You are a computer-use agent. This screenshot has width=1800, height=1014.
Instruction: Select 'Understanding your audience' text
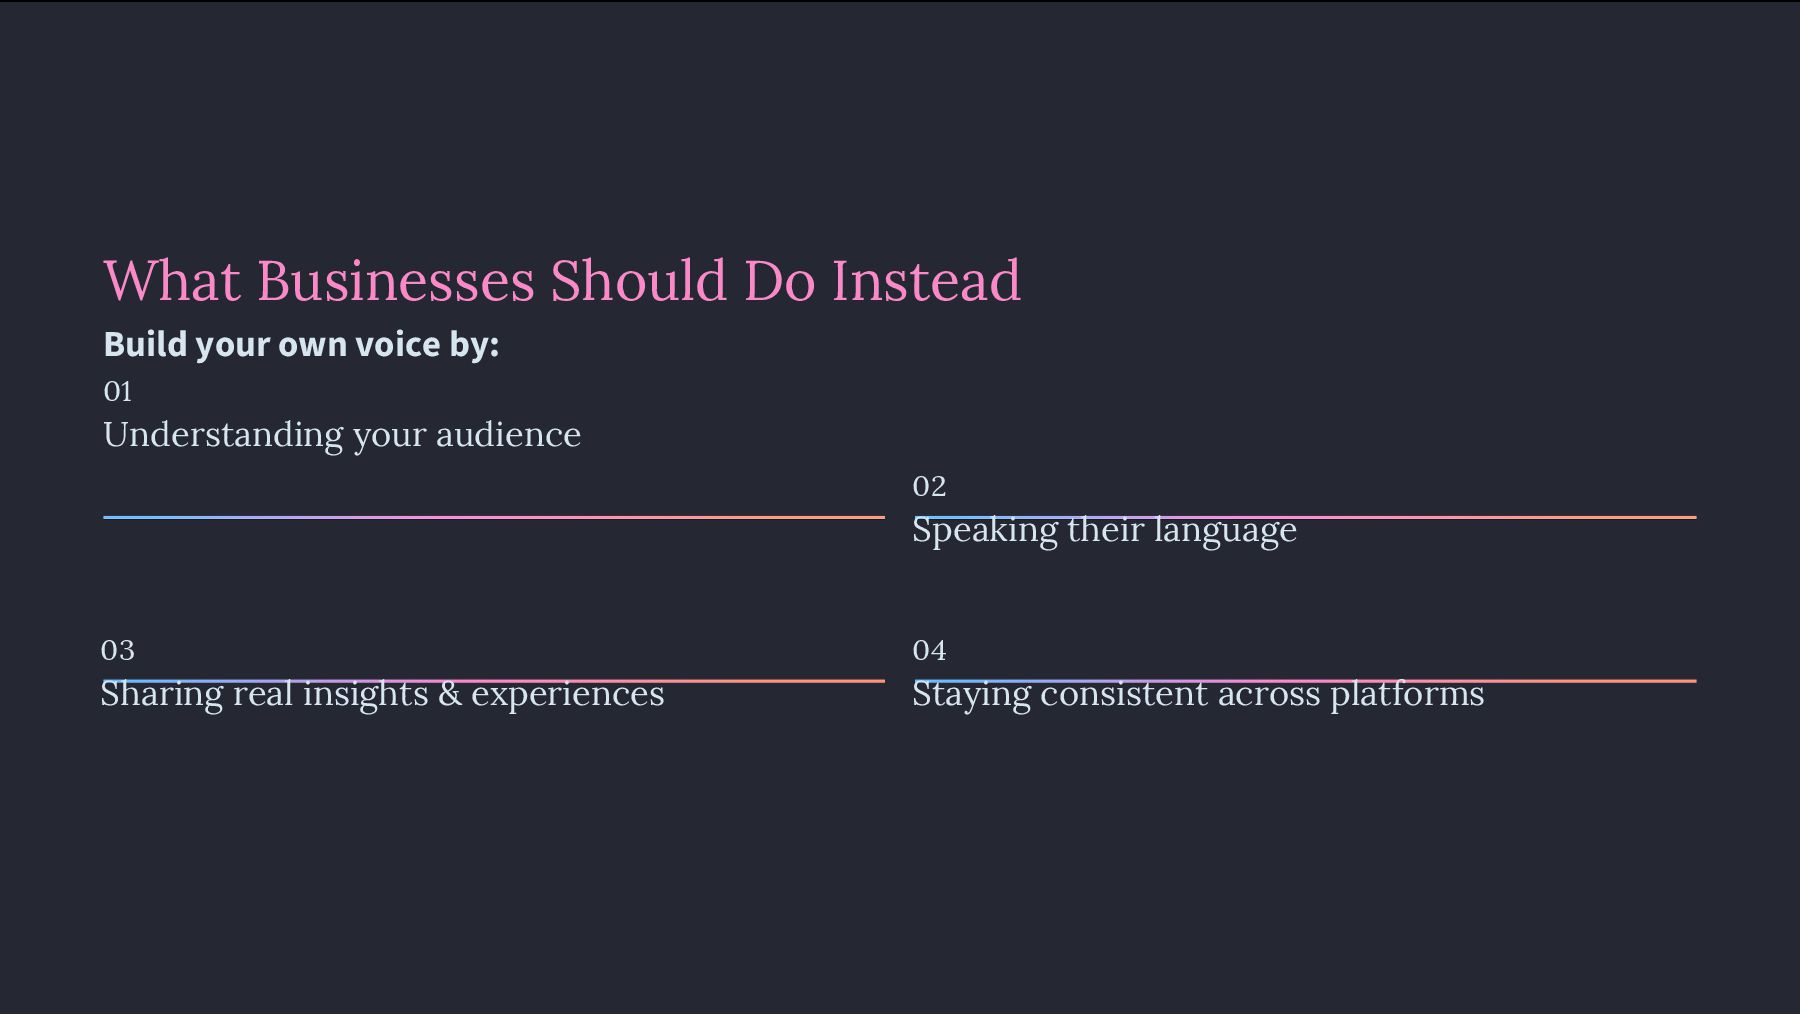tap(342, 435)
